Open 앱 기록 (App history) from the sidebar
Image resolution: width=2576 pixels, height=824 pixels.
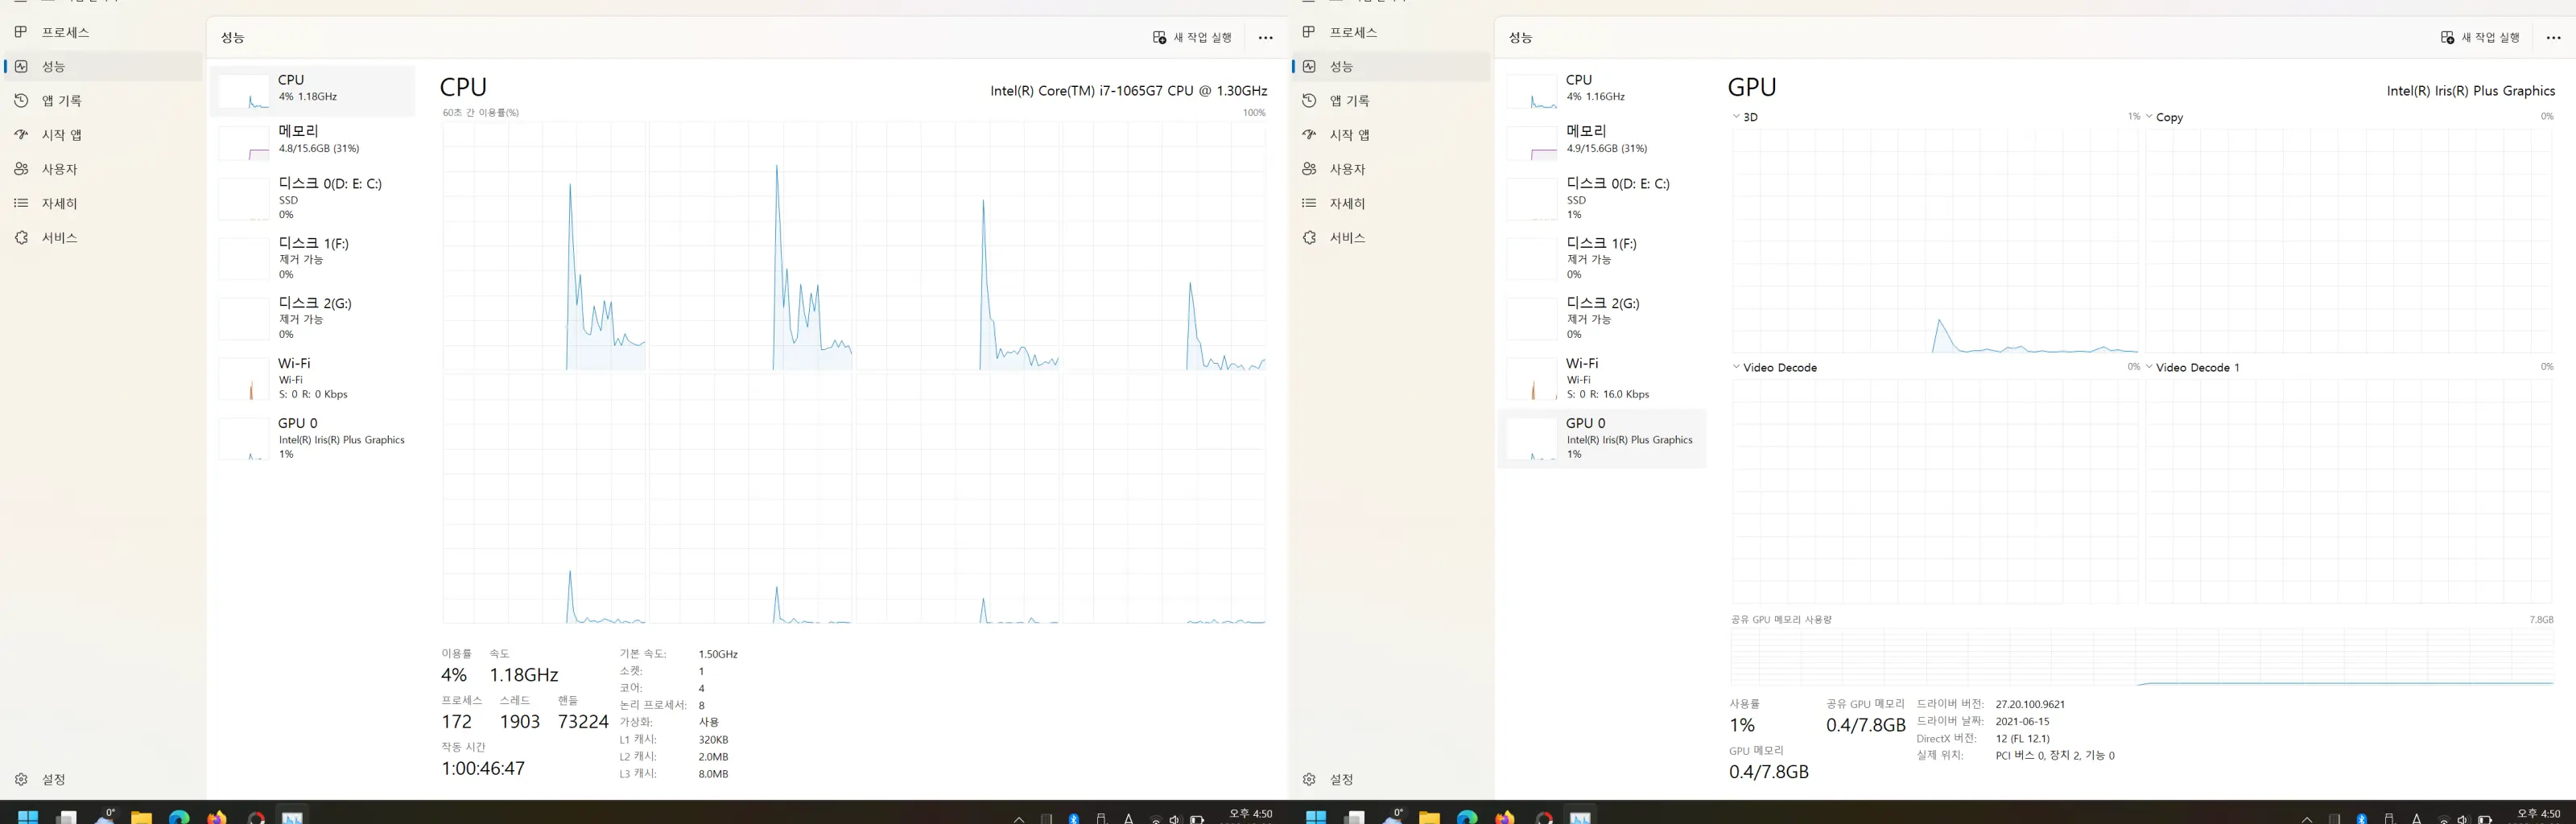[x=60, y=100]
